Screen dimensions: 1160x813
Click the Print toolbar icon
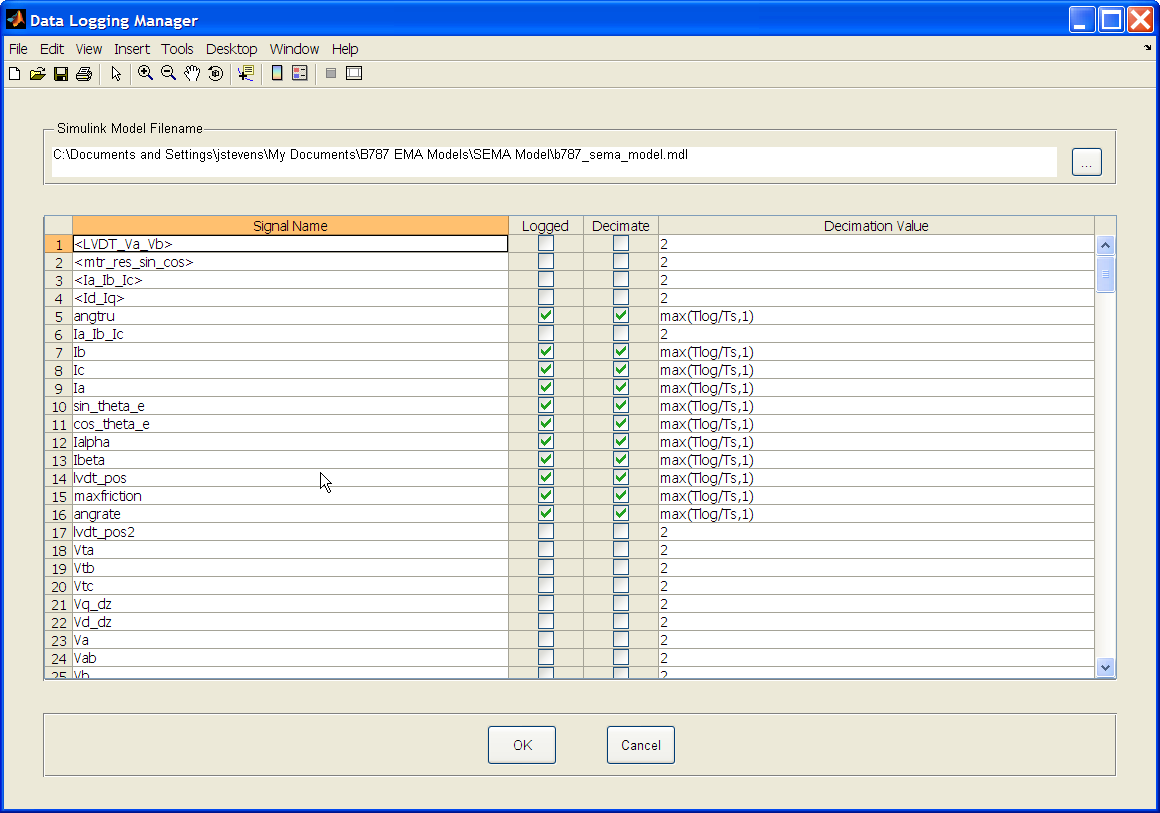[84, 73]
